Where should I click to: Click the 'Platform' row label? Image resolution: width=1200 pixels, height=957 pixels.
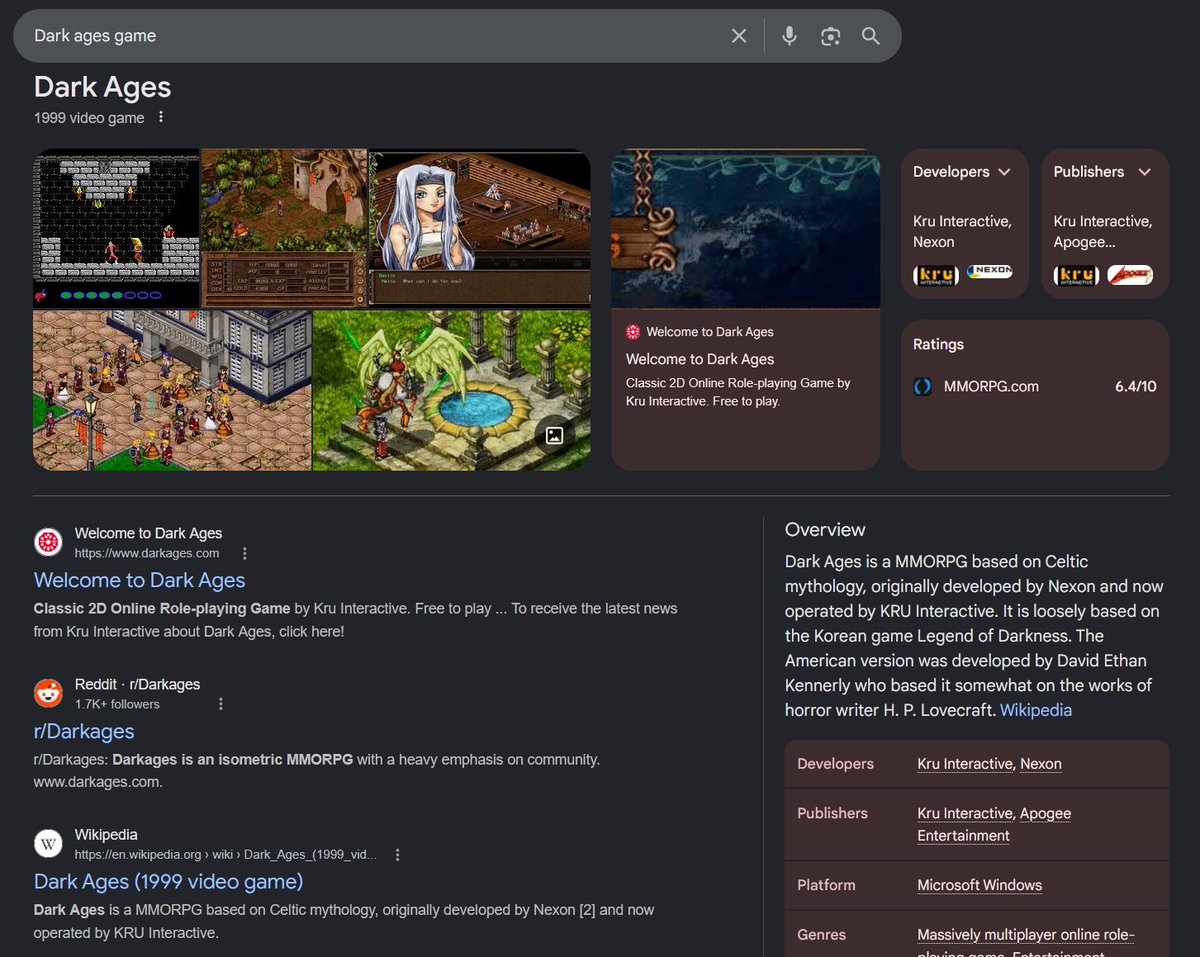pos(826,885)
